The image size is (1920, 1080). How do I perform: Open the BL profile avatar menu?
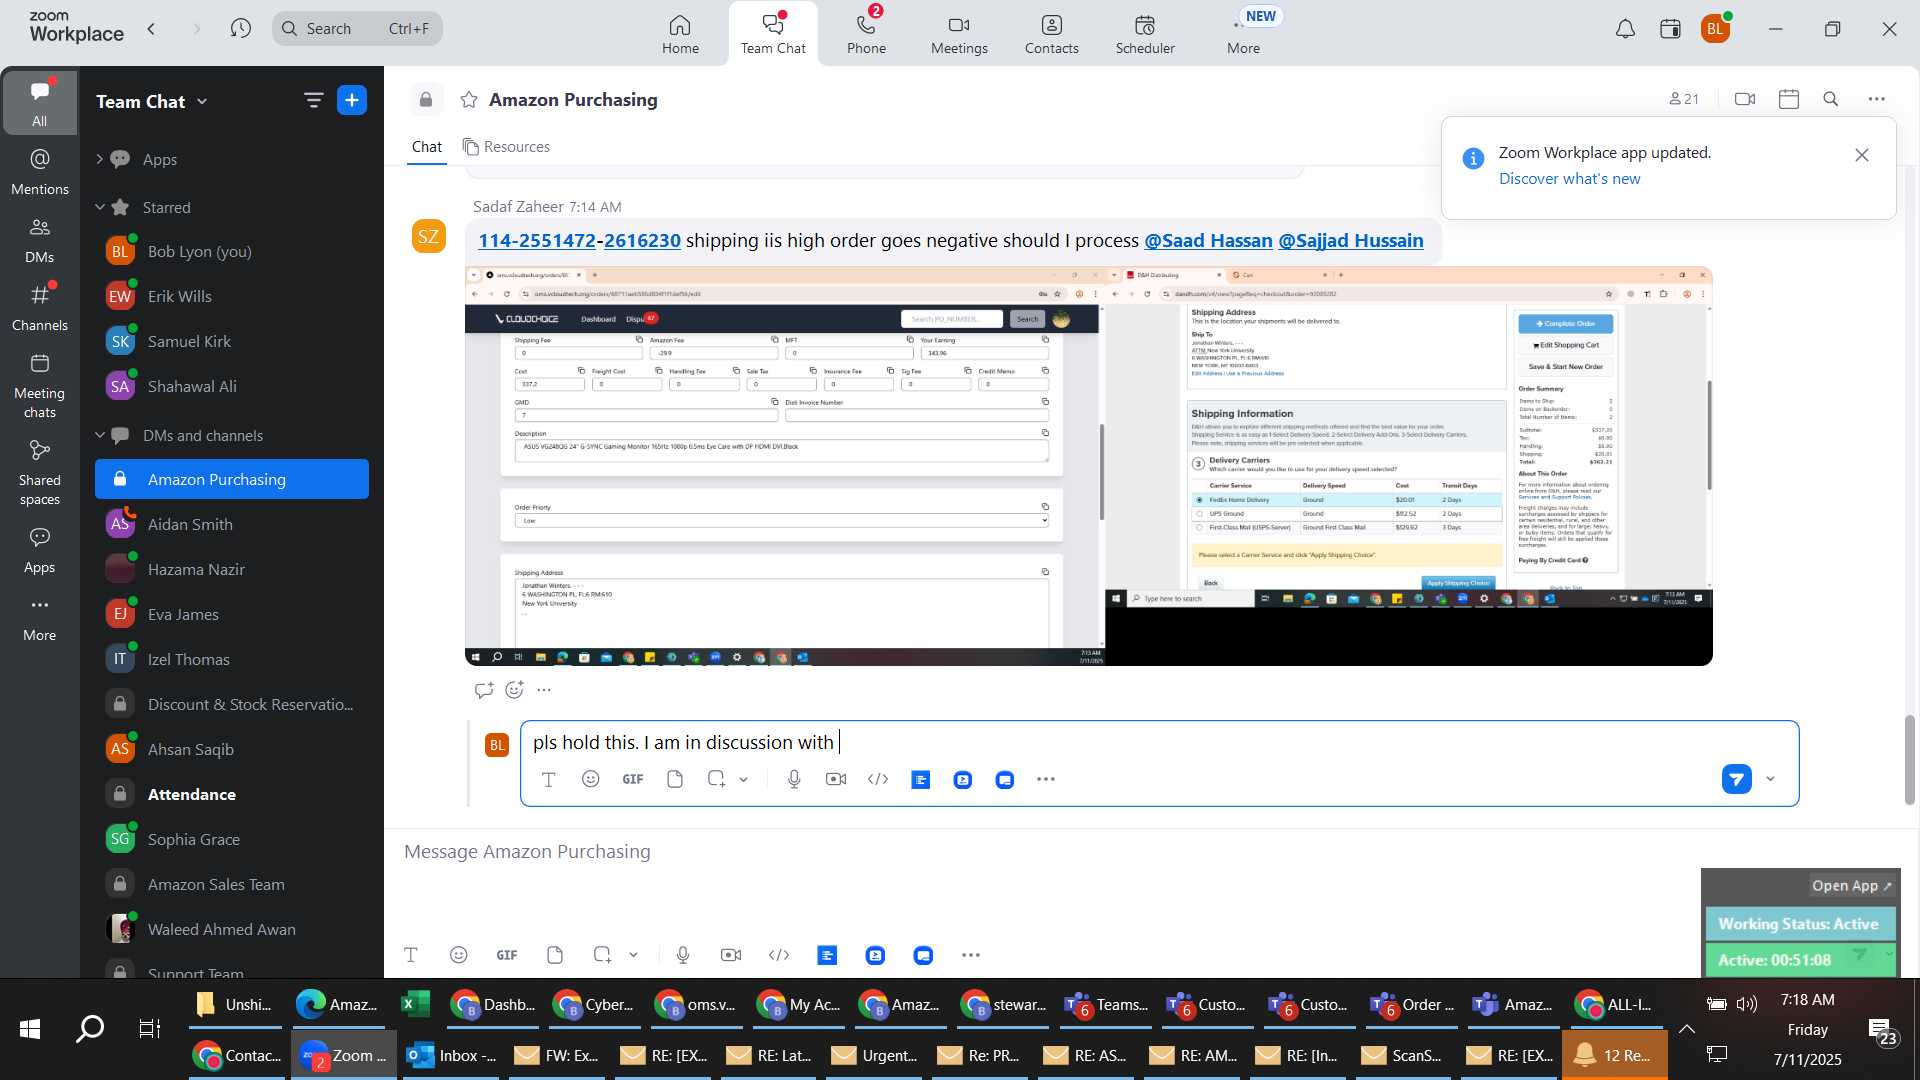[1715, 29]
